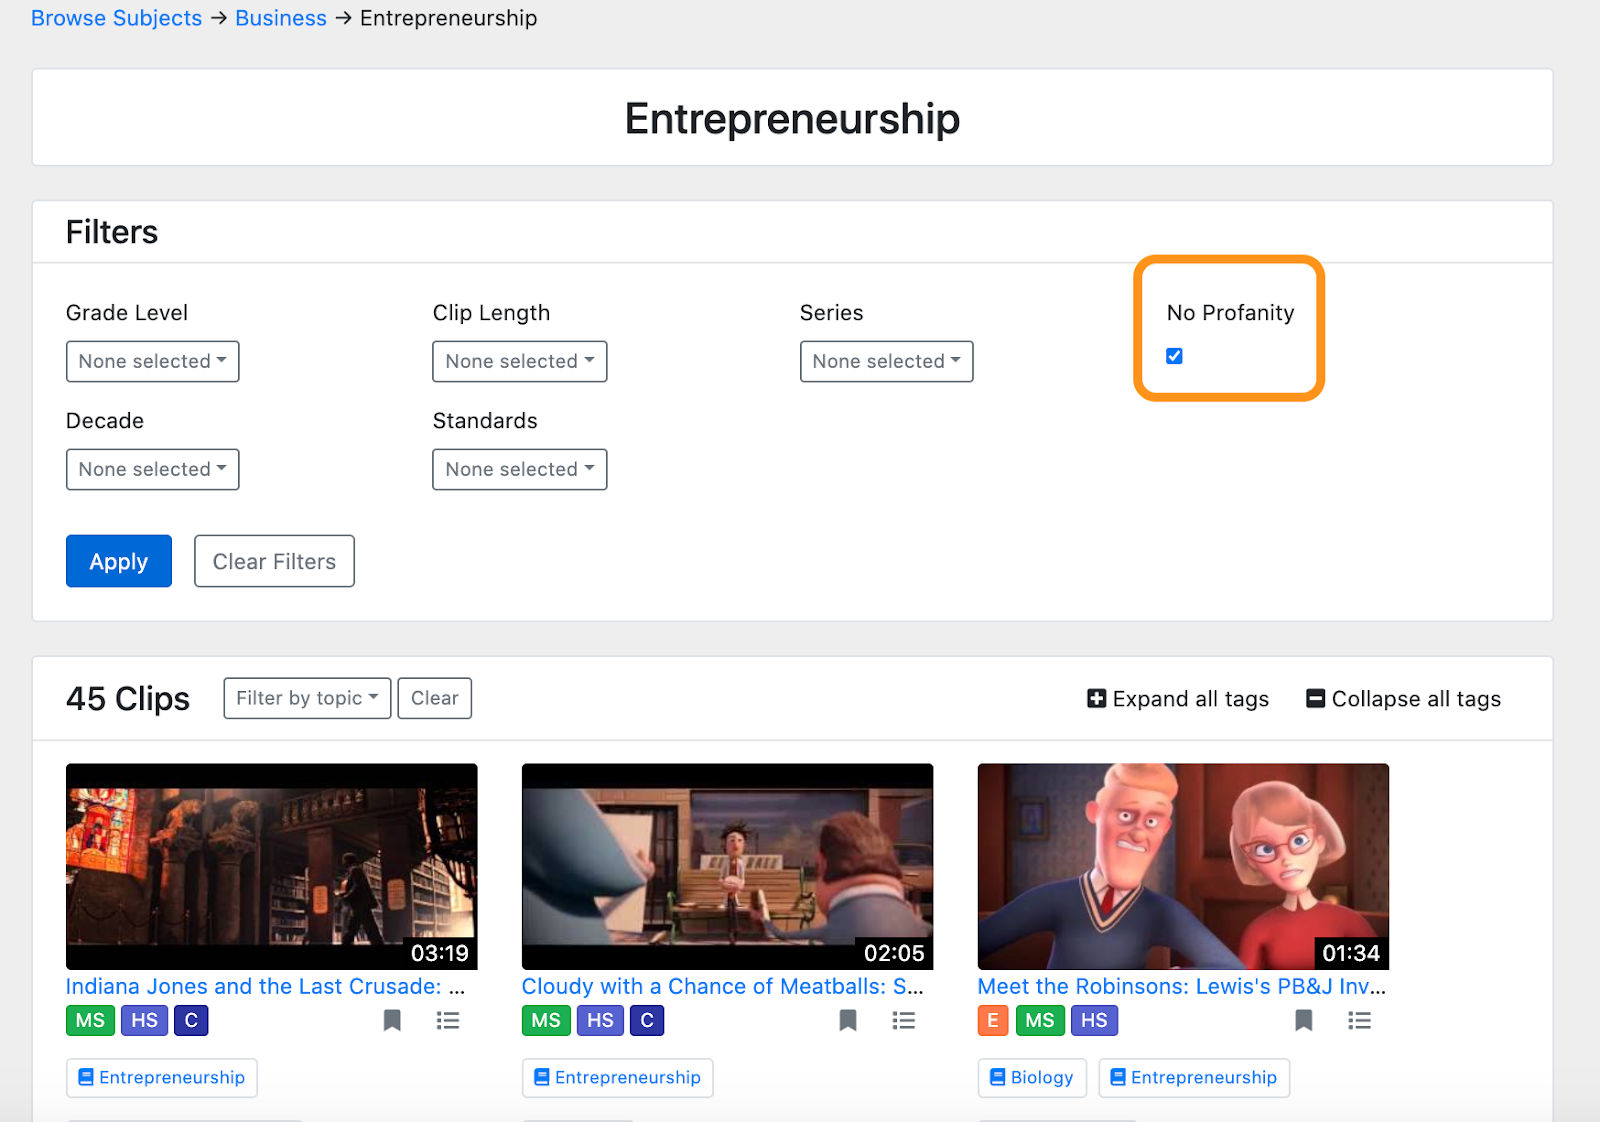Click E grade badge under Meet the Robinsons
The height and width of the screenshot is (1122, 1600).
click(993, 1020)
